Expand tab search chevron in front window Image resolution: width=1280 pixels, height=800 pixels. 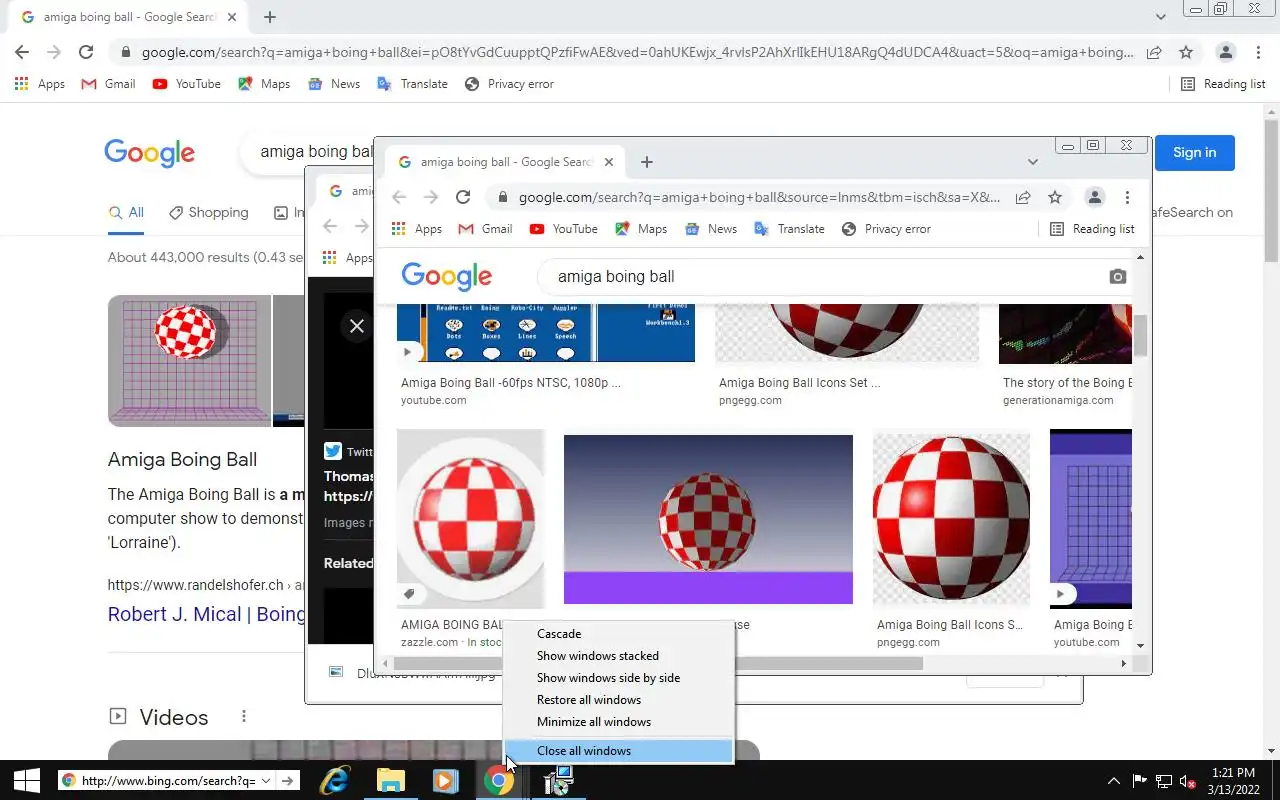coord(1033,162)
